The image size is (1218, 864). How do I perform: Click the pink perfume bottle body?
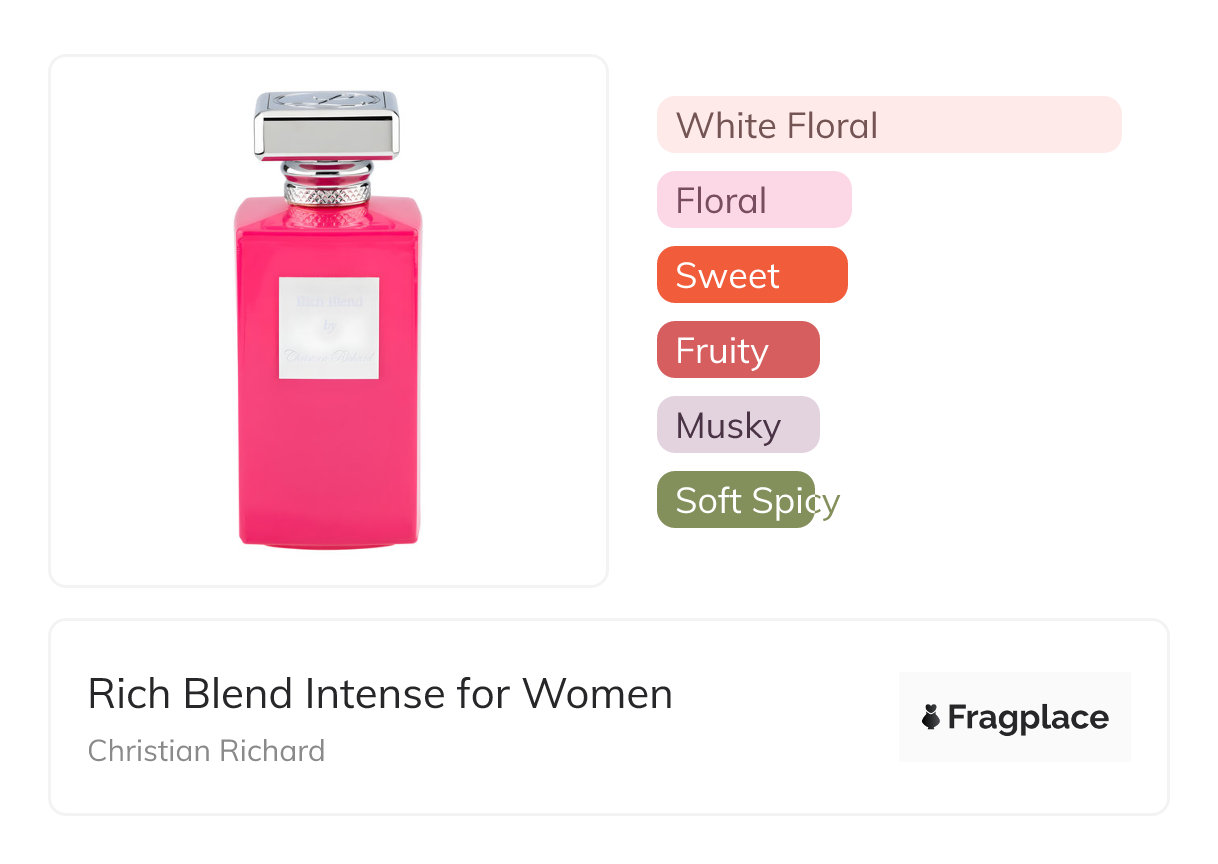click(328, 450)
